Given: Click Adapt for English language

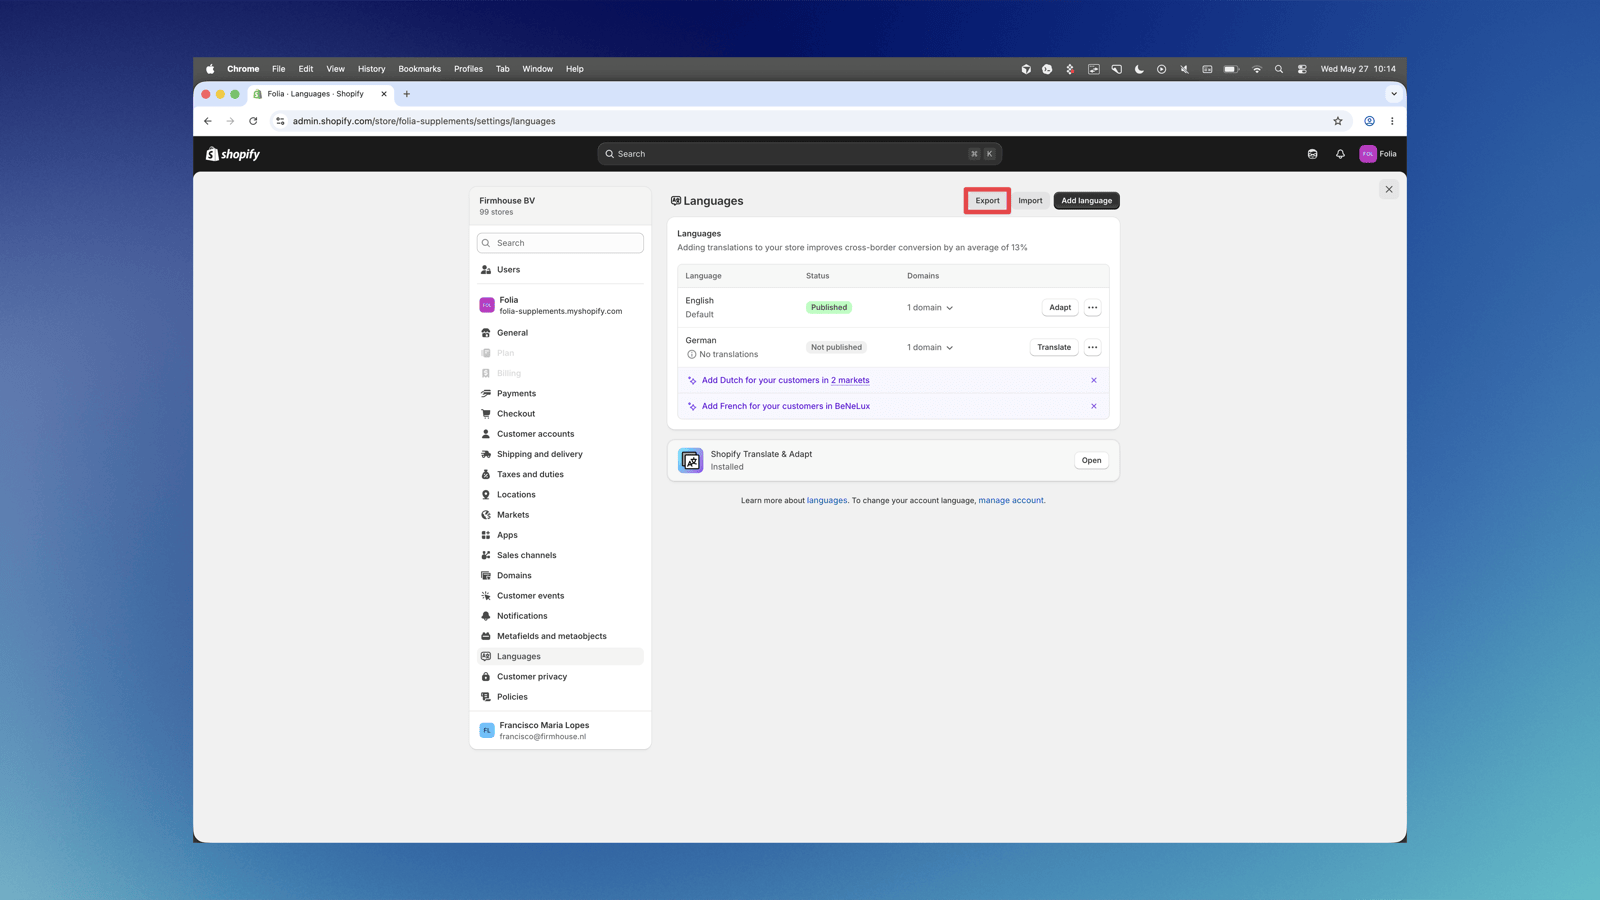Looking at the screenshot, I should 1060,307.
